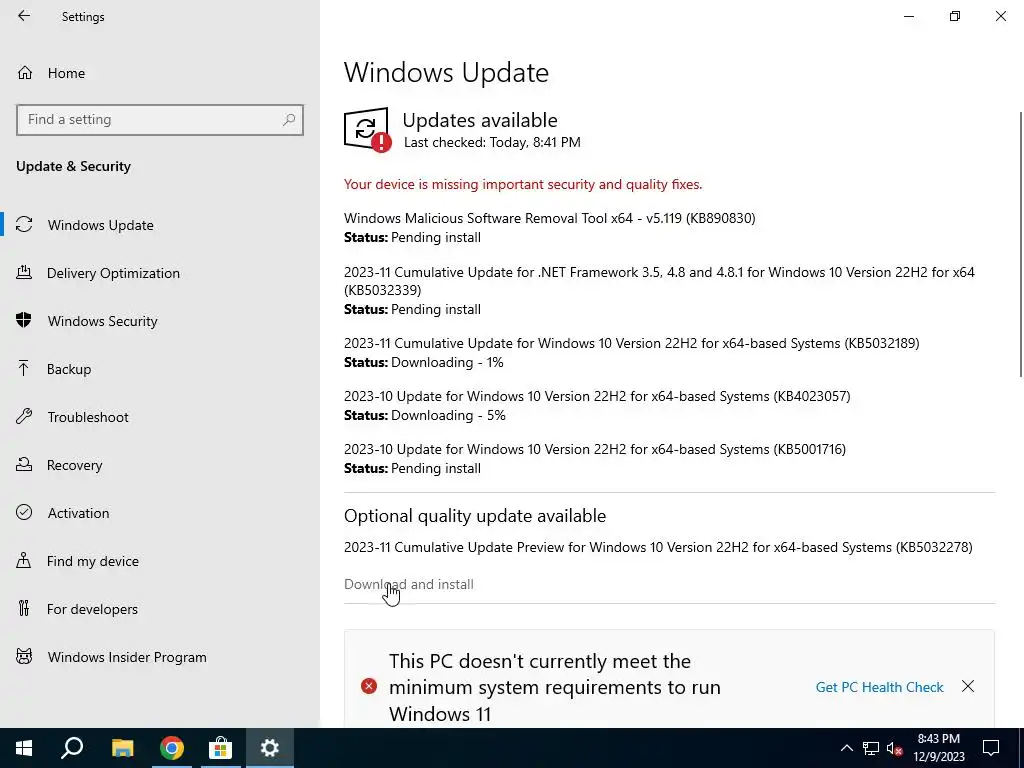Click the Downloading - 5% status text

pyautogui.click(x=448, y=415)
